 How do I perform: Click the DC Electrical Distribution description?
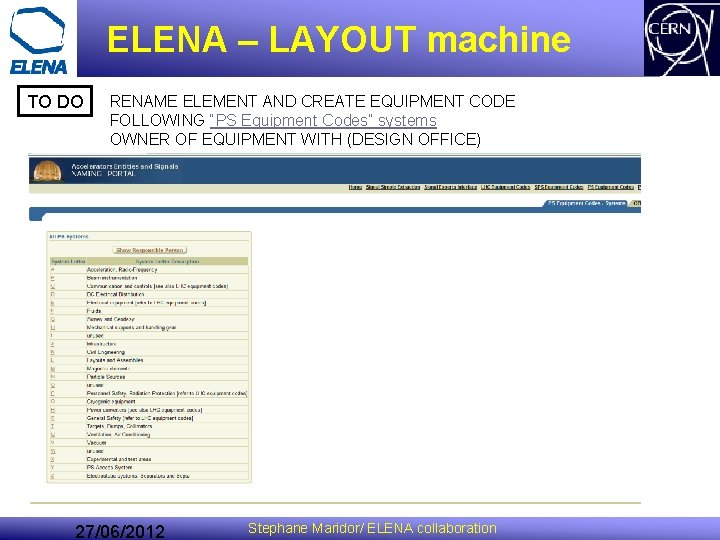[x=115, y=294]
